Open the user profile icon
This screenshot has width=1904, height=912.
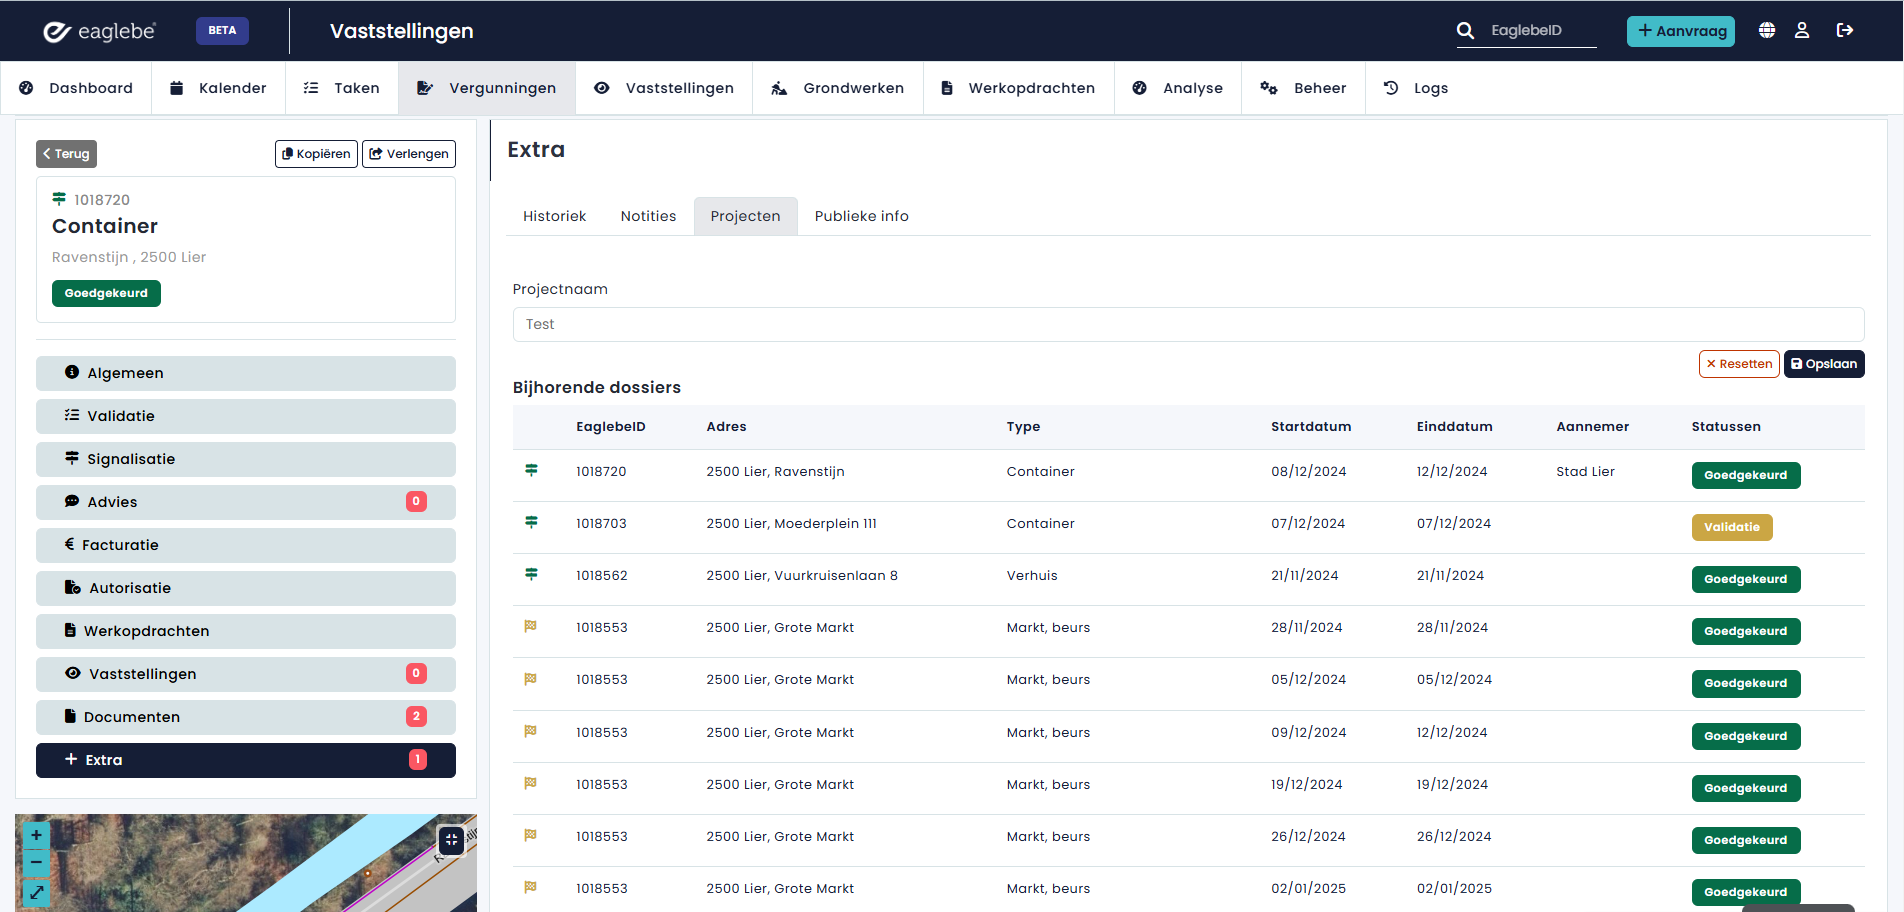click(1802, 31)
